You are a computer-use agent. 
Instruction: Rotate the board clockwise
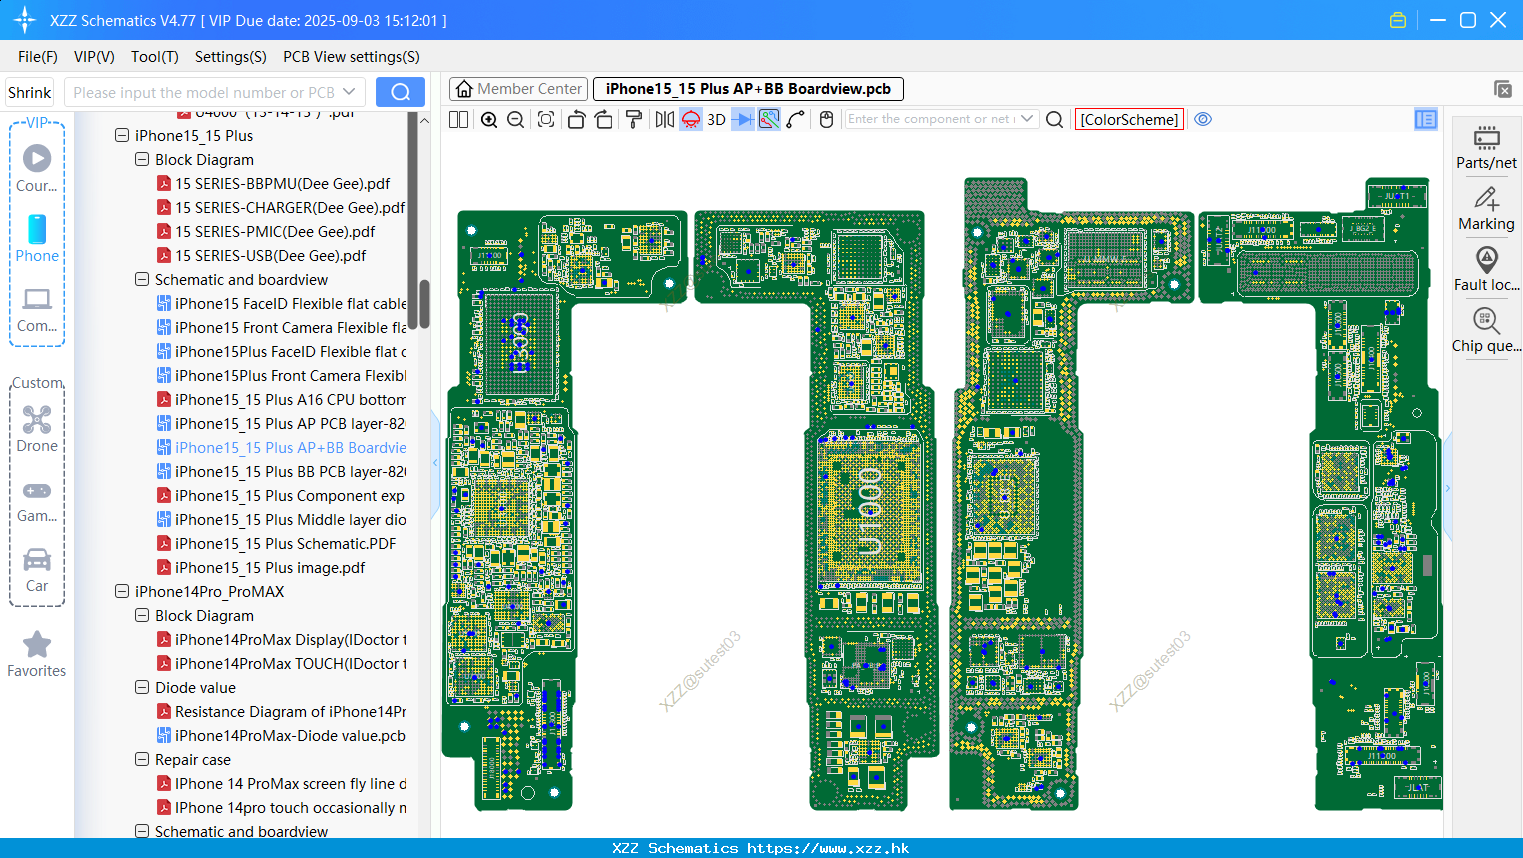point(604,119)
